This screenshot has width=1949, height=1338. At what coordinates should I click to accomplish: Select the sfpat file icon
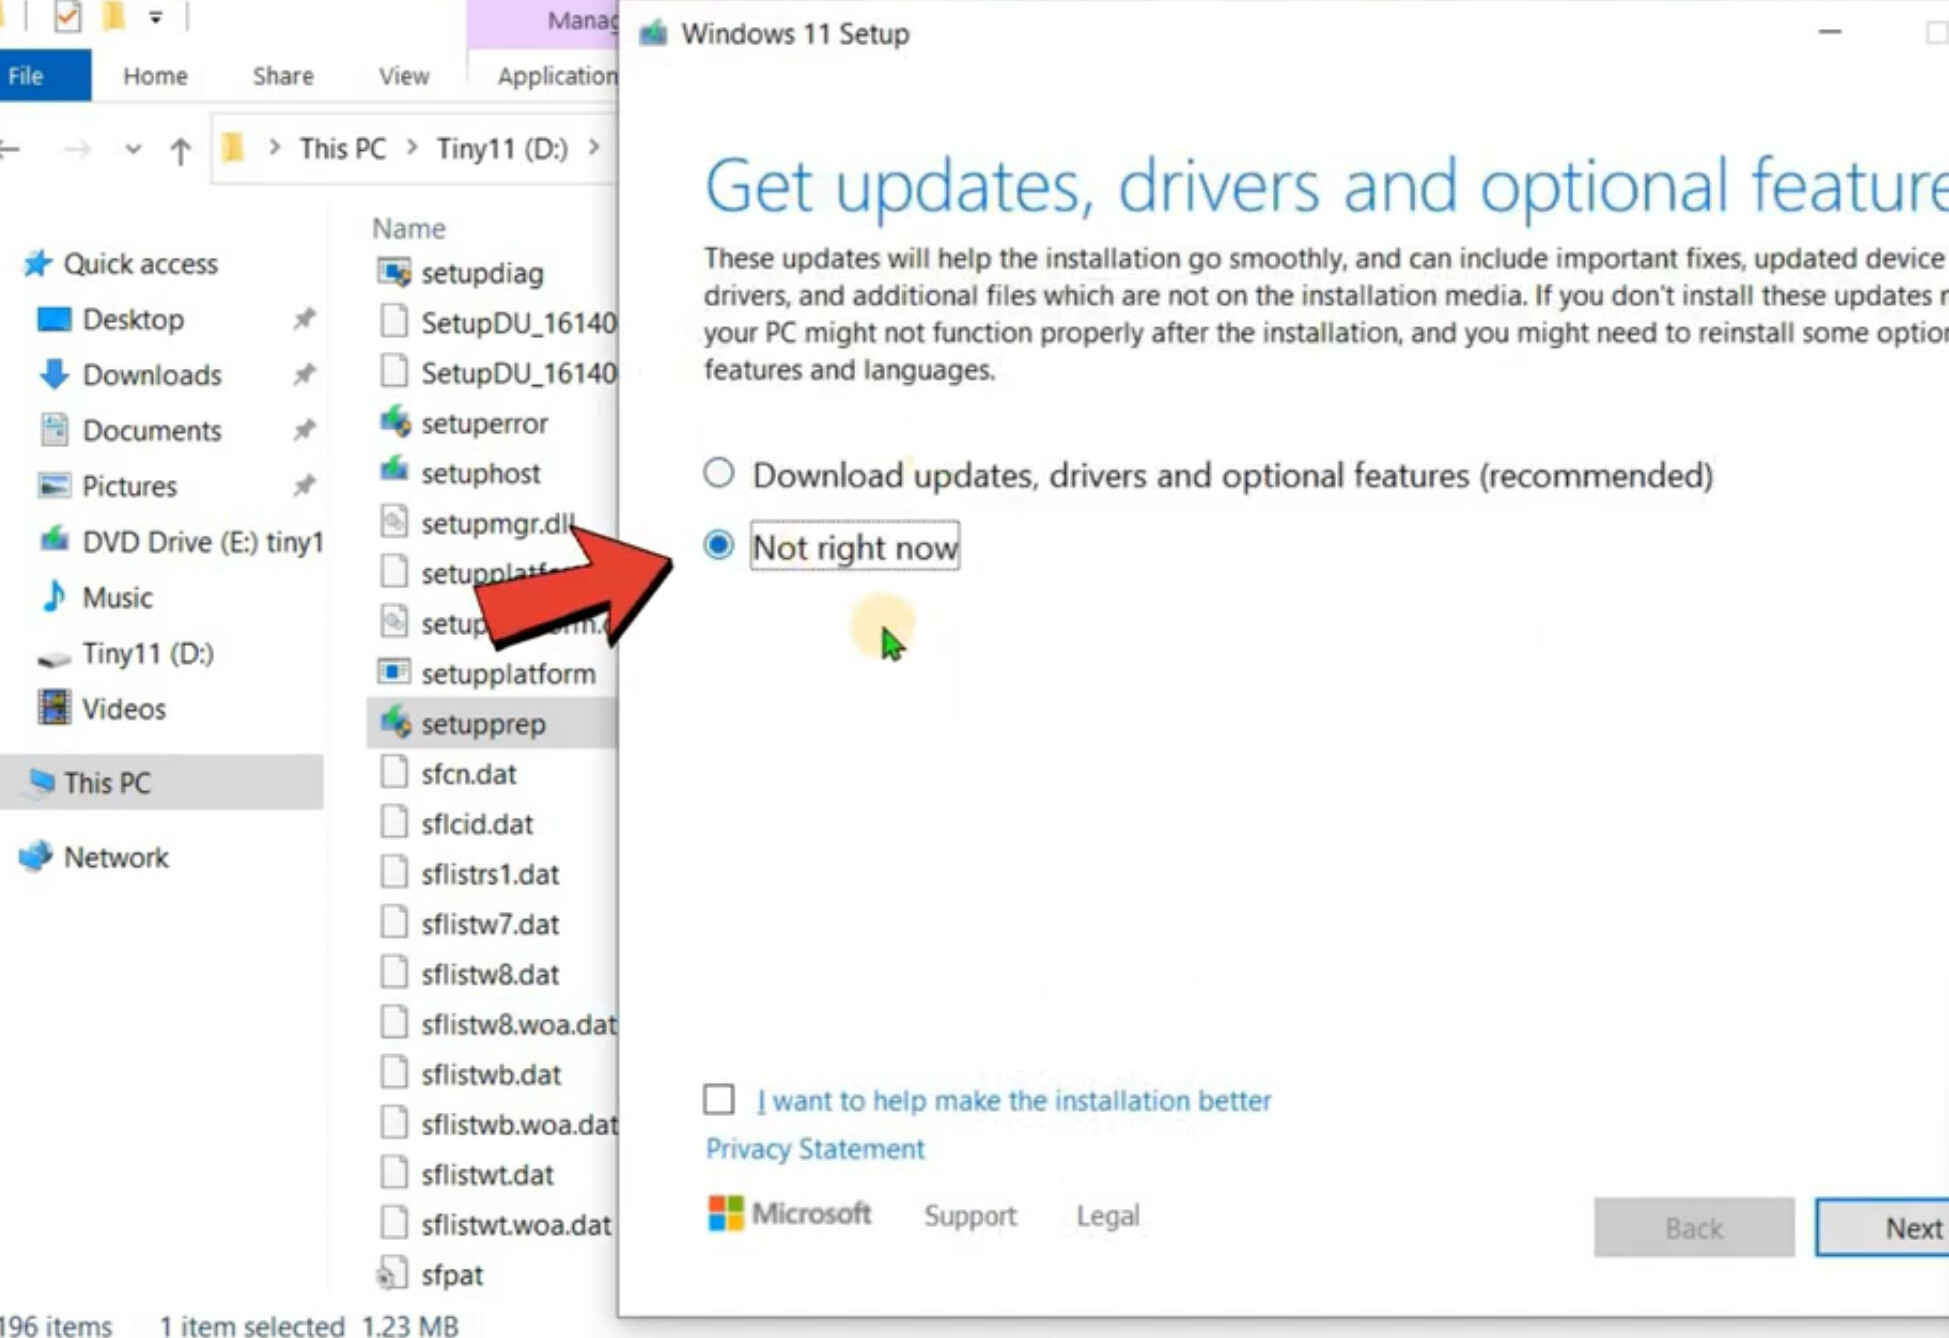[392, 1274]
